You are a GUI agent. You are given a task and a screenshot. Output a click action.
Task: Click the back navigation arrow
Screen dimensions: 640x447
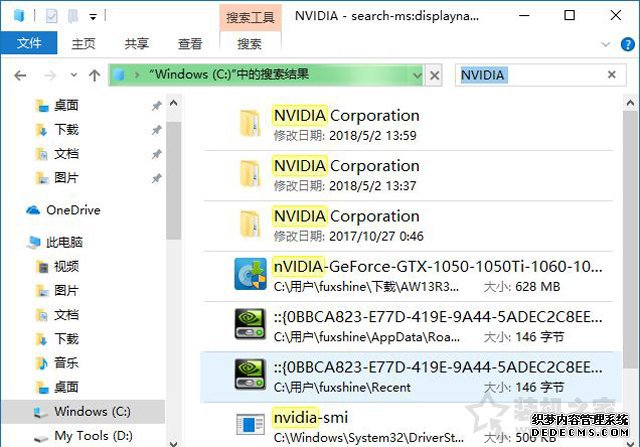[20, 75]
